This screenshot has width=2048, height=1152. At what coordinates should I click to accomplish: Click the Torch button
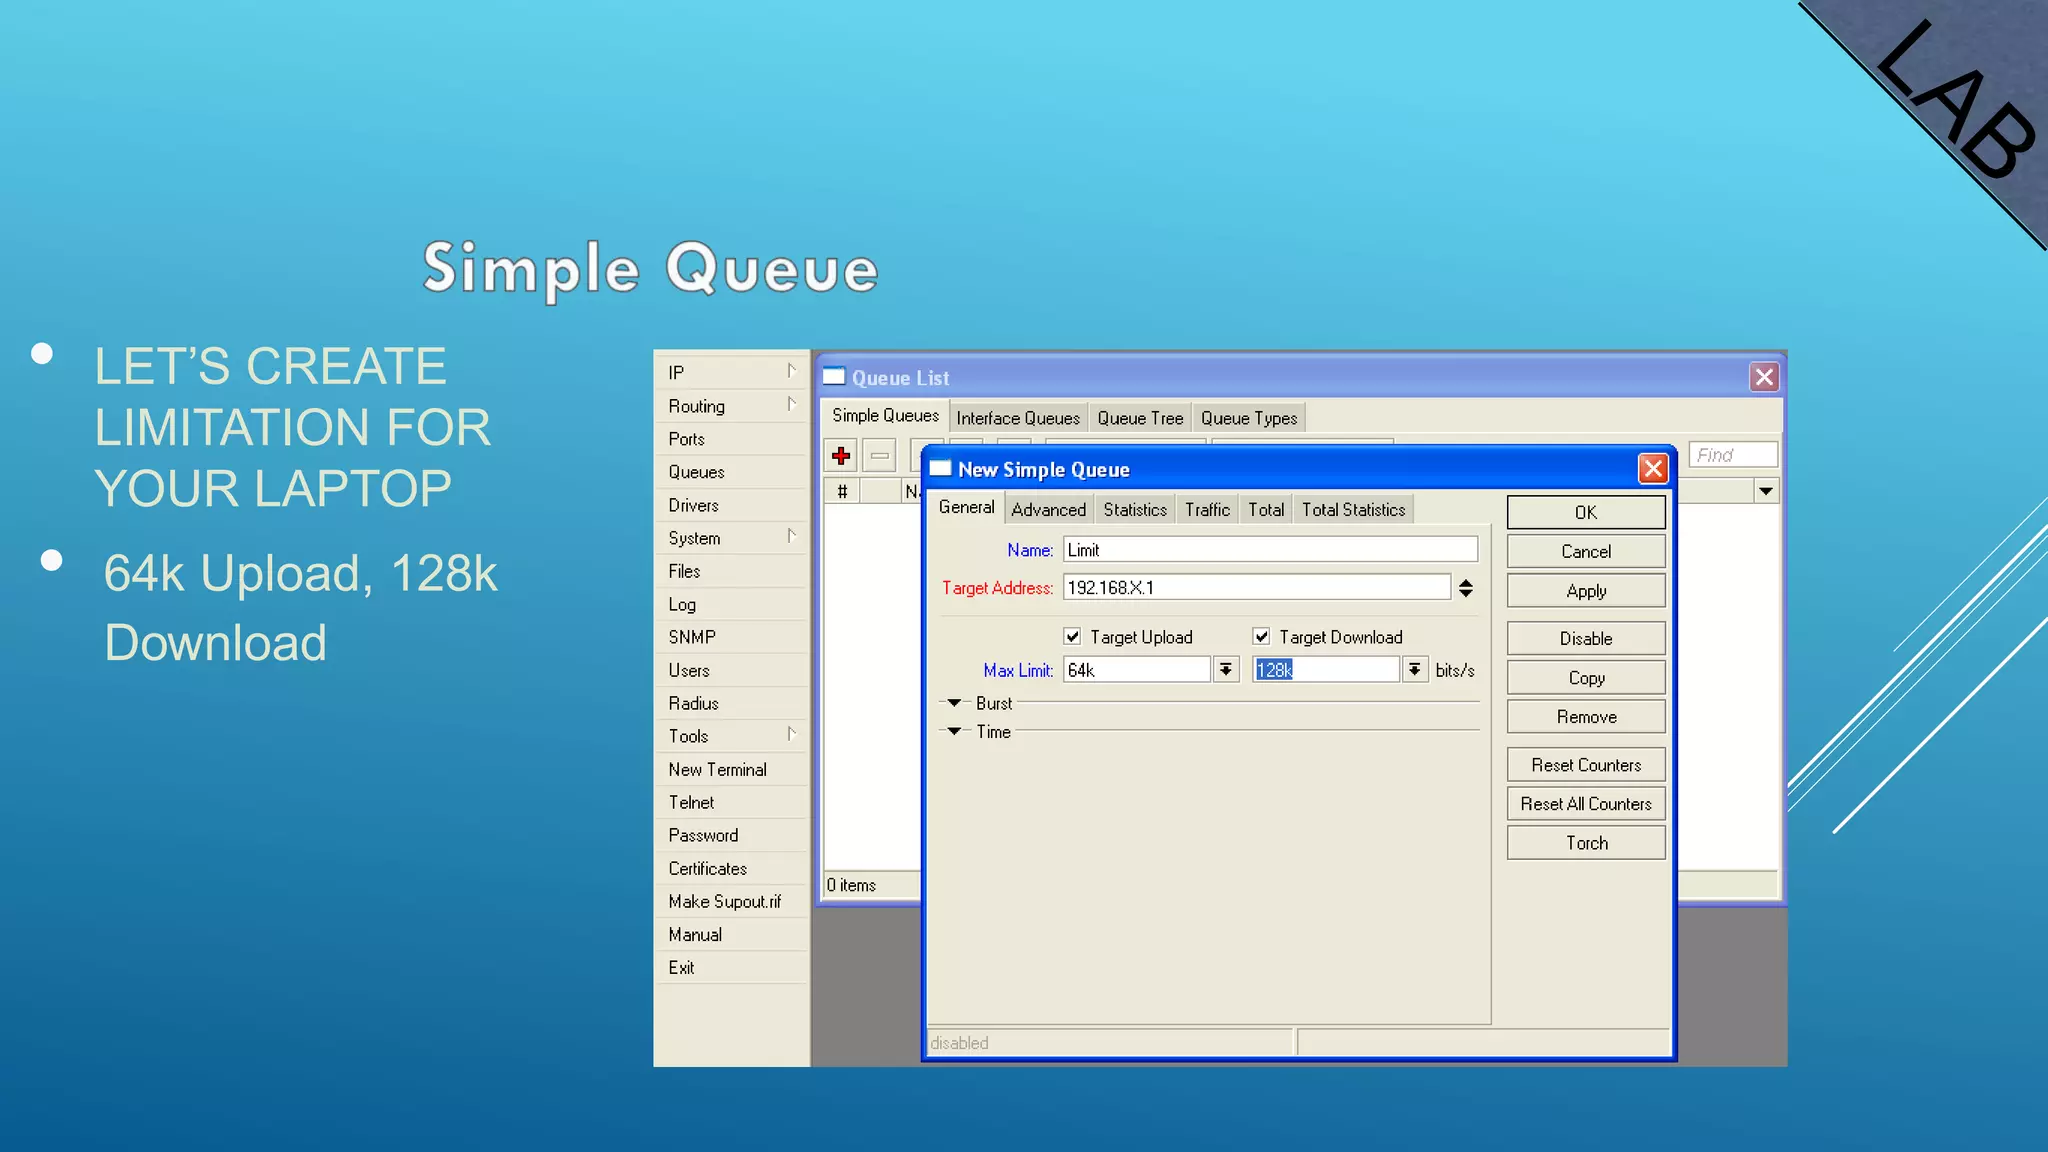pyautogui.click(x=1586, y=843)
